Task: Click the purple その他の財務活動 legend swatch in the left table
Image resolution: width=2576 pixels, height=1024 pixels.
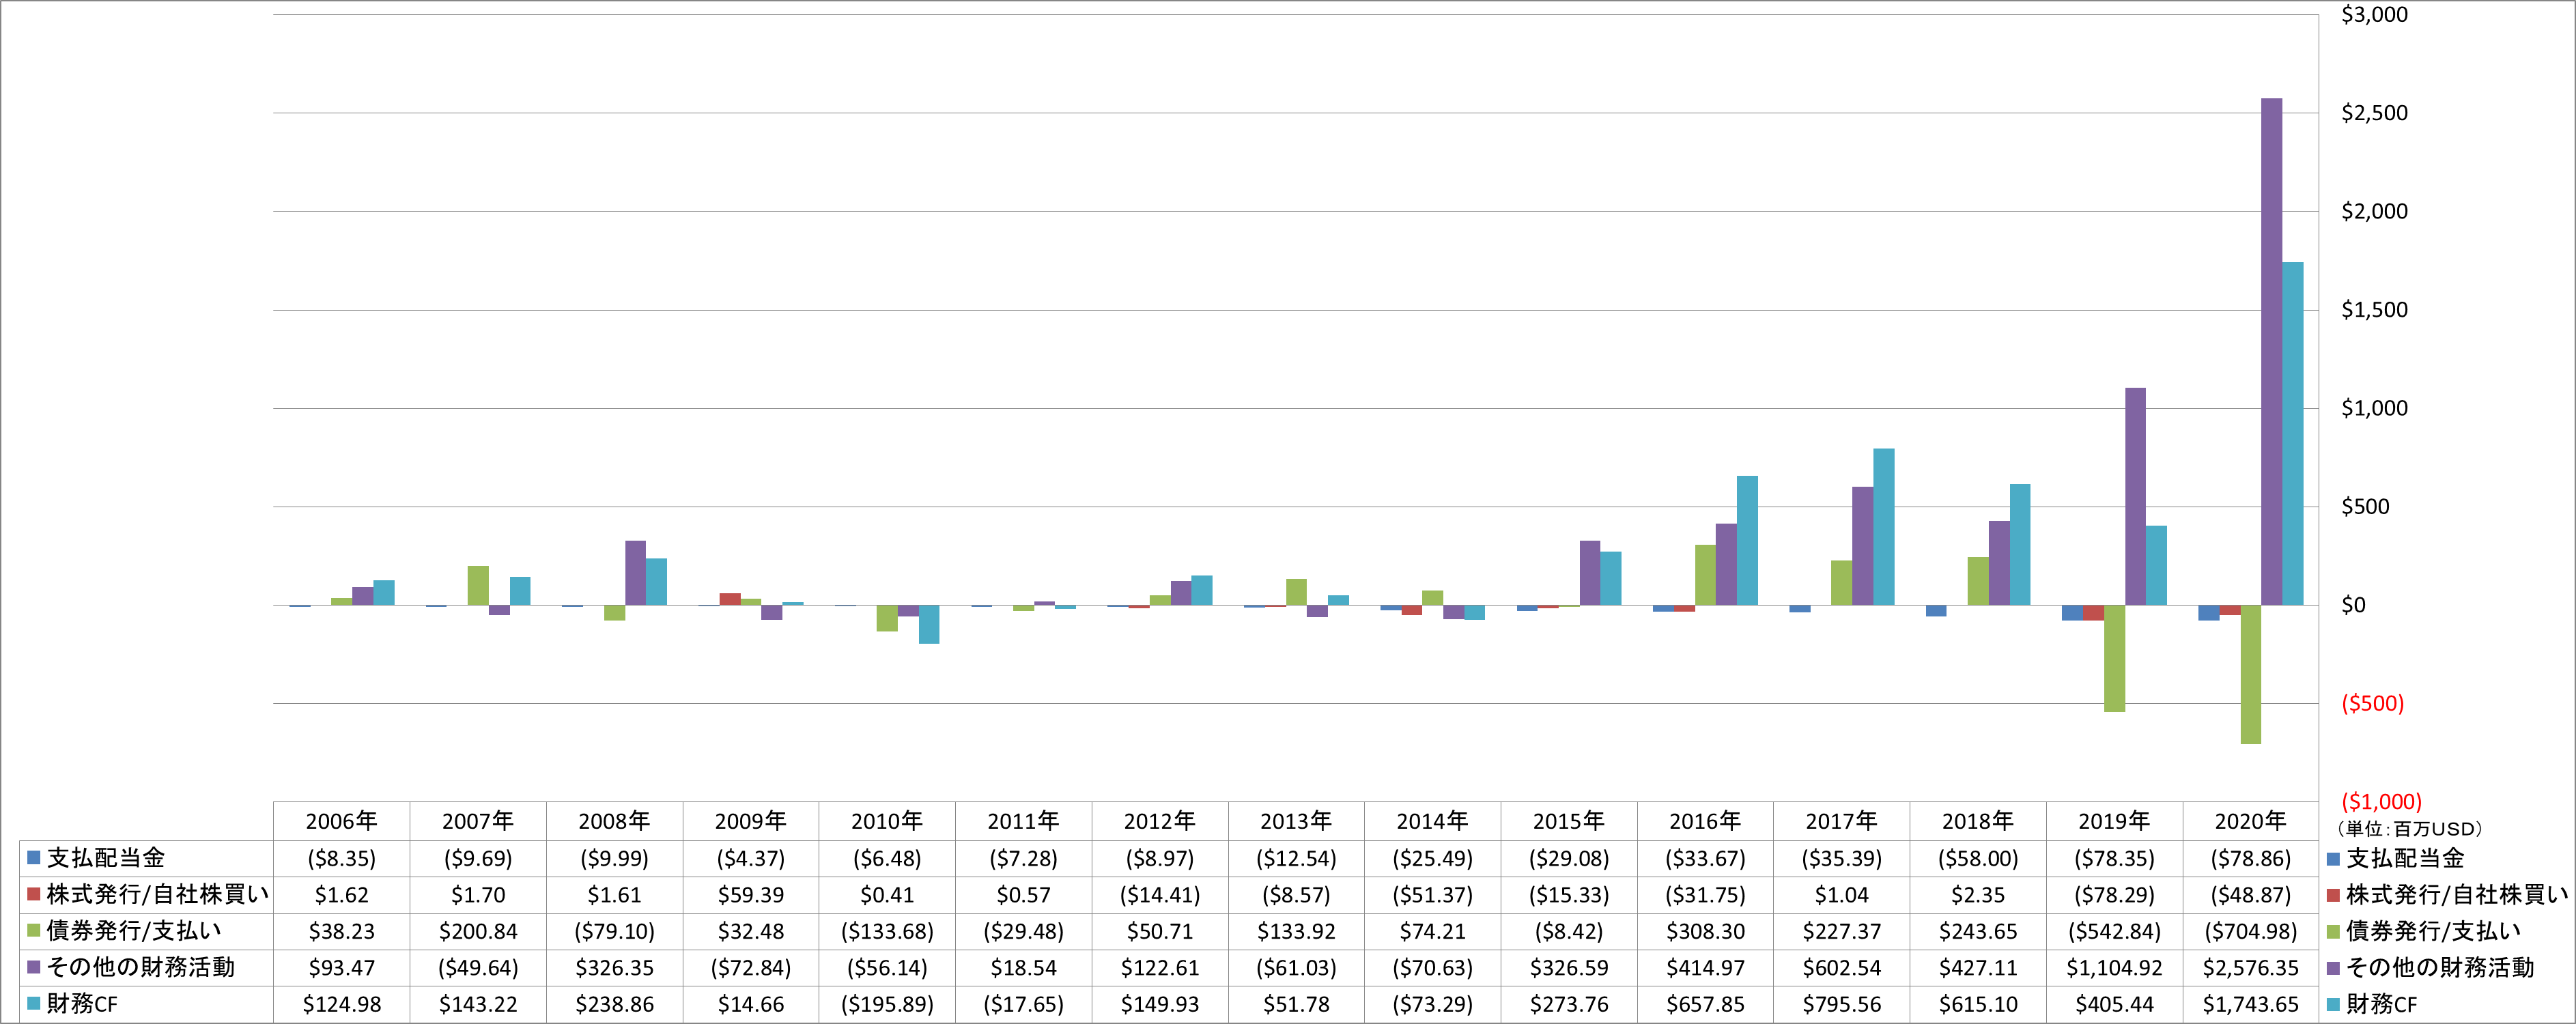Action: click(33, 967)
